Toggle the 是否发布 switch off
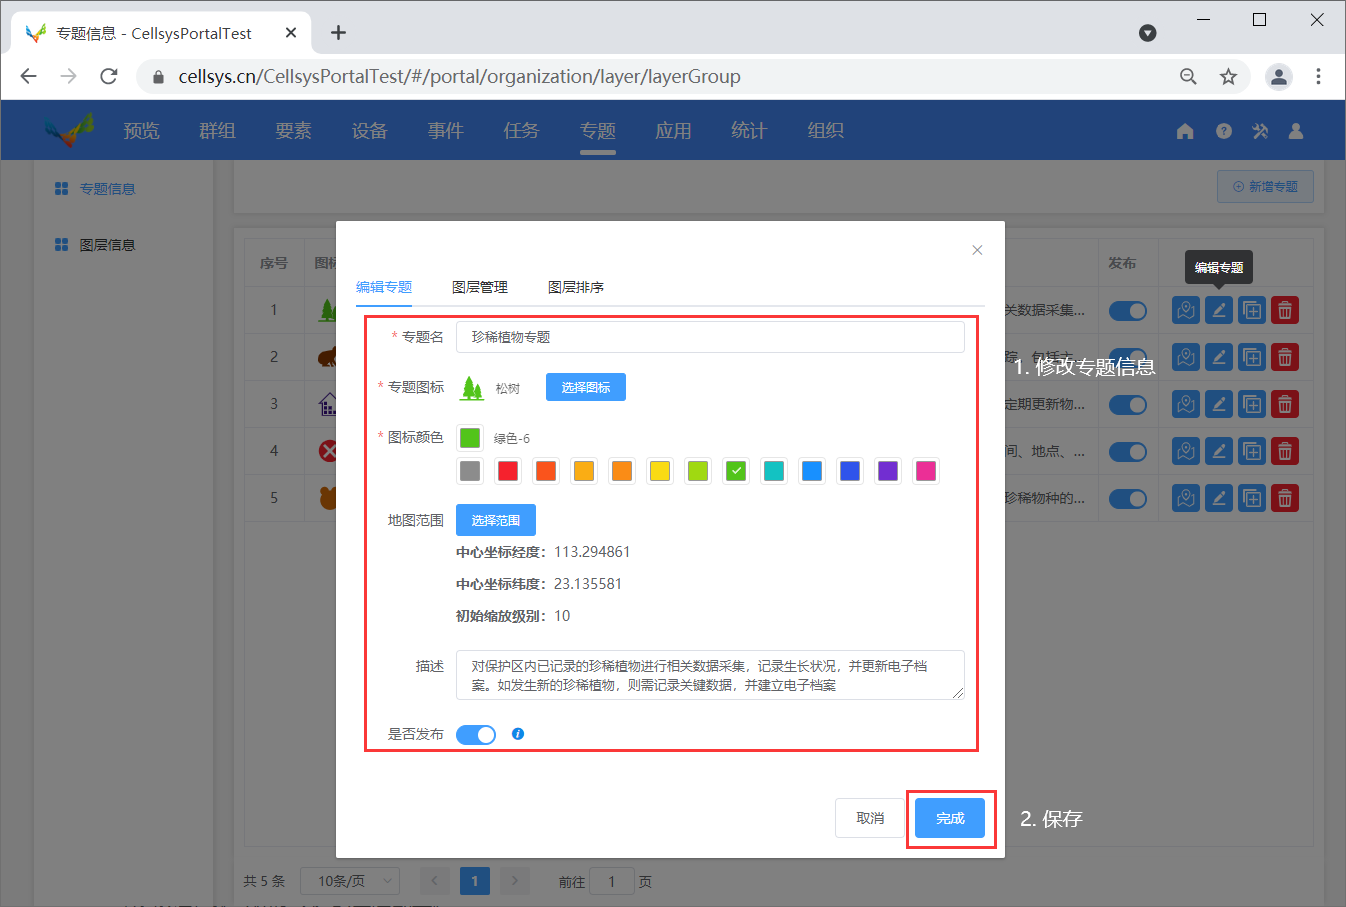Viewport: 1346px width, 907px height. 476,735
